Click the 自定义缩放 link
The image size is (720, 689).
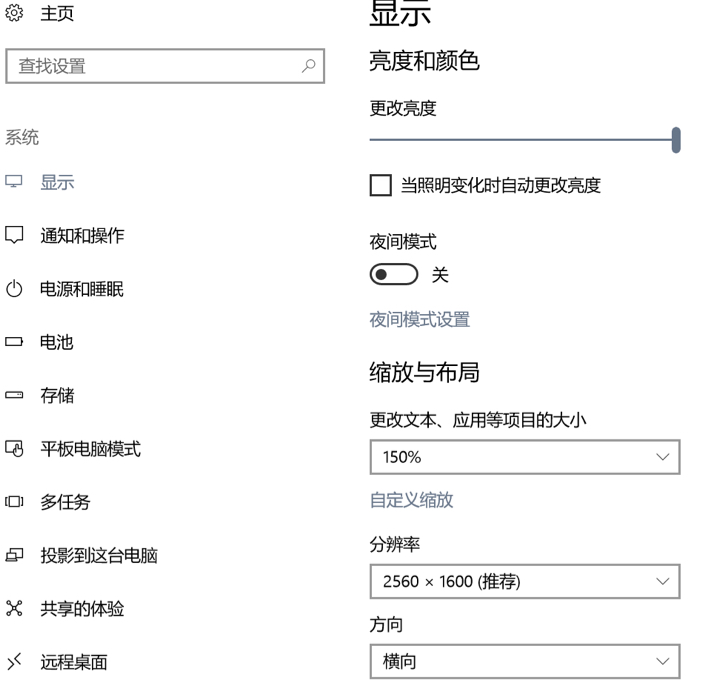click(411, 501)
